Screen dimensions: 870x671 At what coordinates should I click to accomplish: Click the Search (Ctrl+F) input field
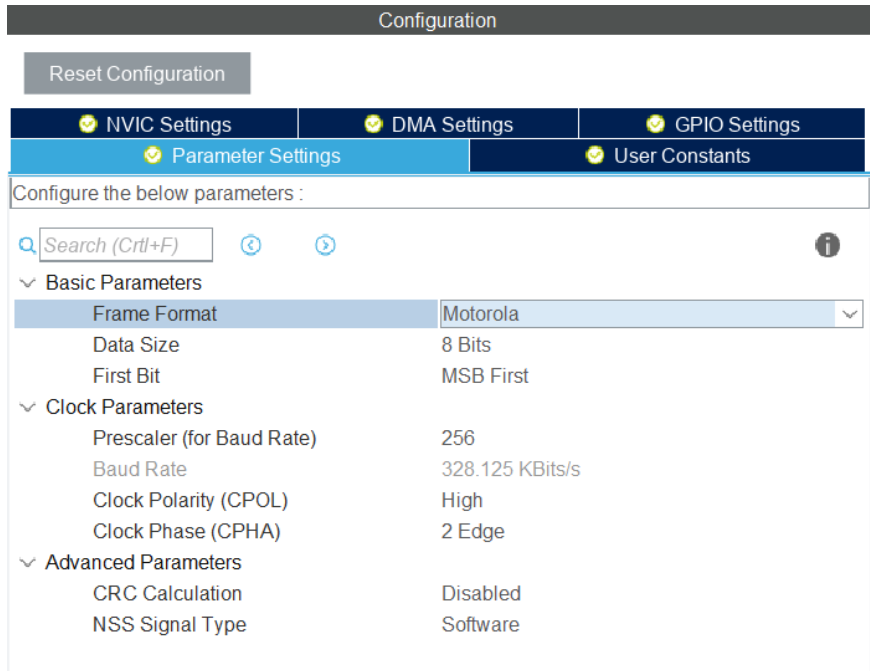[126, 245]
